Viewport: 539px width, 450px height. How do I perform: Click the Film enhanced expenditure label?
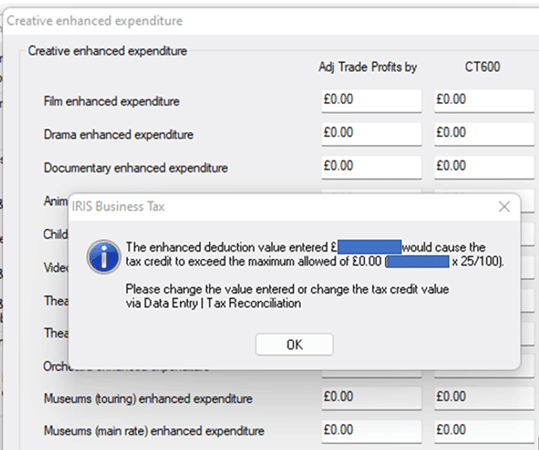coord(111,101)
